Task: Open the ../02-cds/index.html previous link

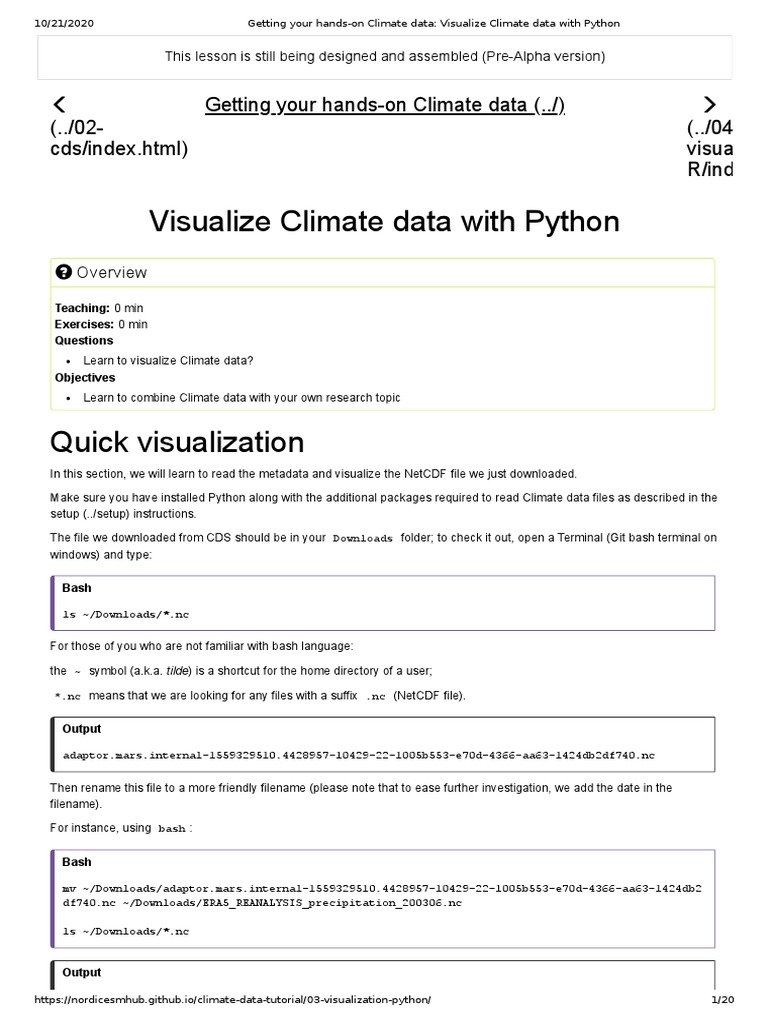Action: 118,138
